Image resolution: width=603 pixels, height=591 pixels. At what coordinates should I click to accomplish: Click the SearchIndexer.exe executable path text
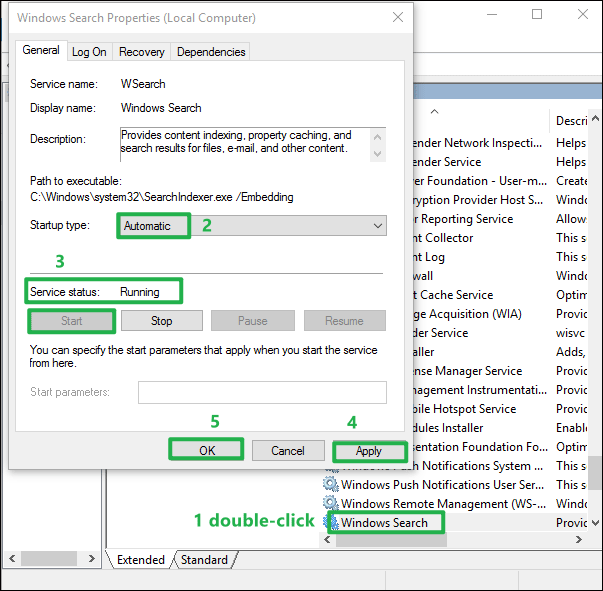click(x=162, y=197)
